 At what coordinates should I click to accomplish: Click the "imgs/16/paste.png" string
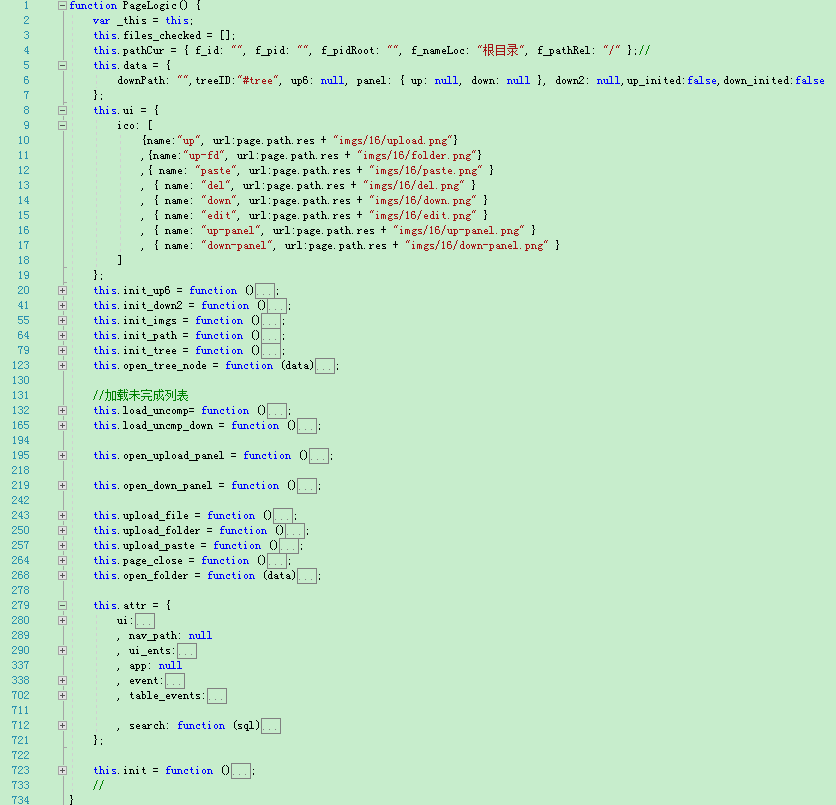click(427, 171)
